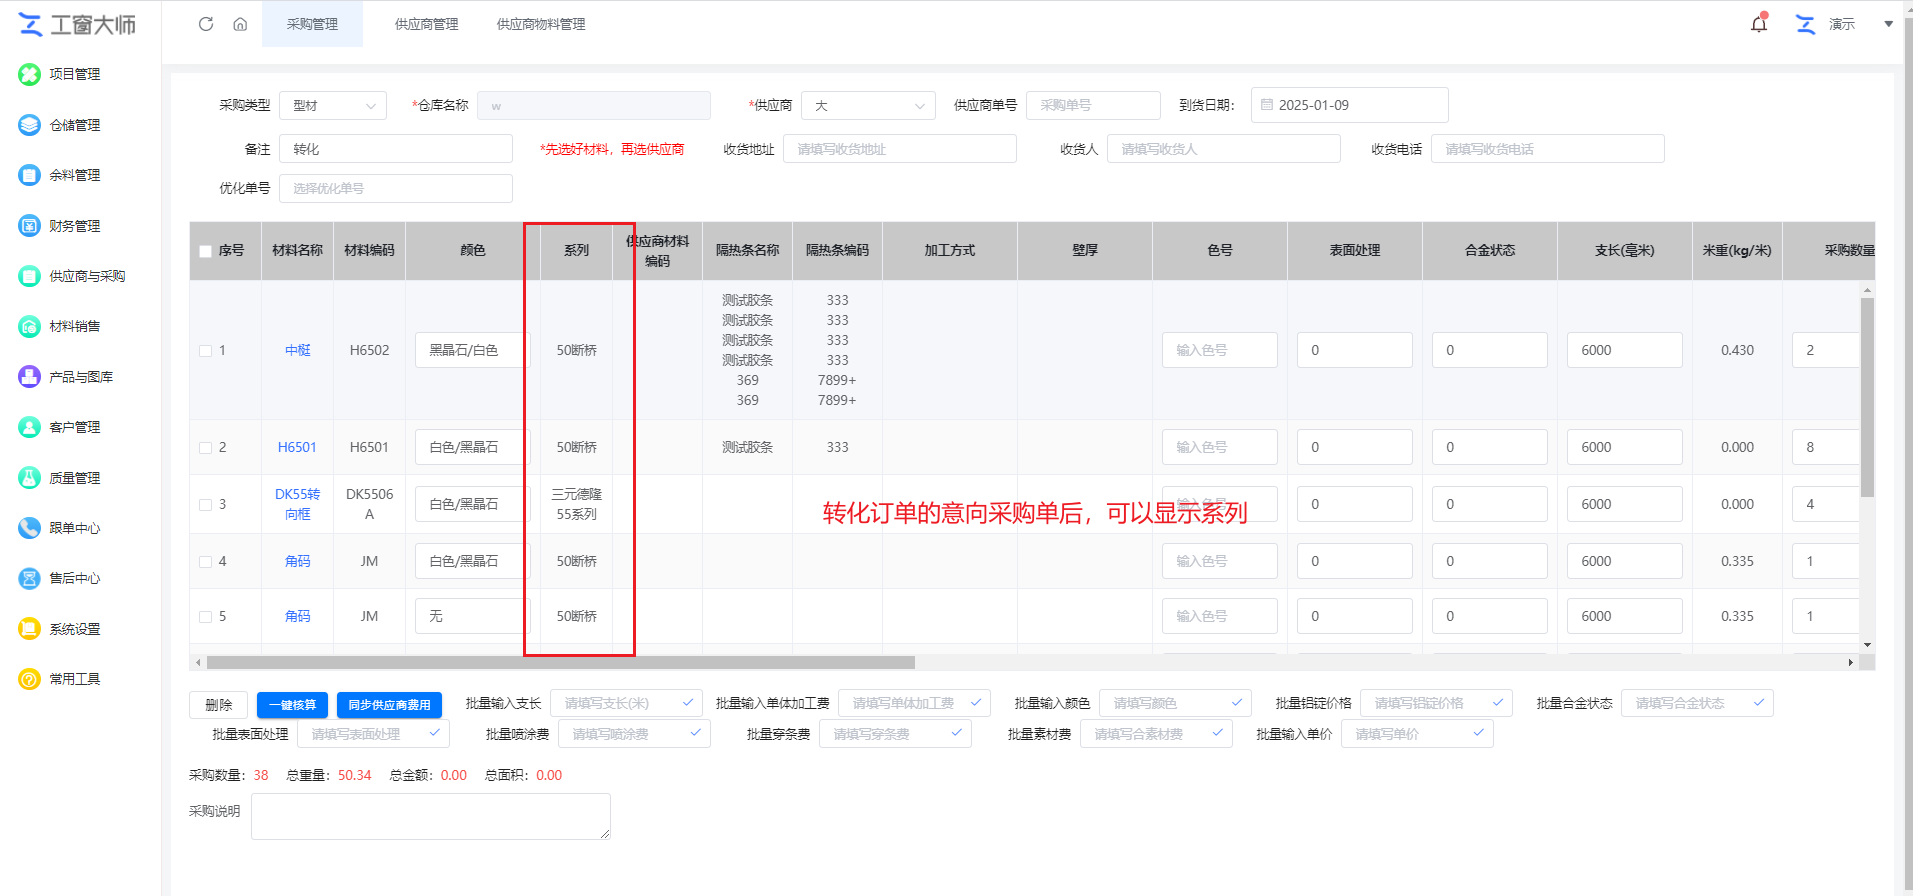Image resolution: width=1913 pixels, height=896 pixels.
Task: Switch to the 供应商物料管理 tab
Action: (541, 24)
